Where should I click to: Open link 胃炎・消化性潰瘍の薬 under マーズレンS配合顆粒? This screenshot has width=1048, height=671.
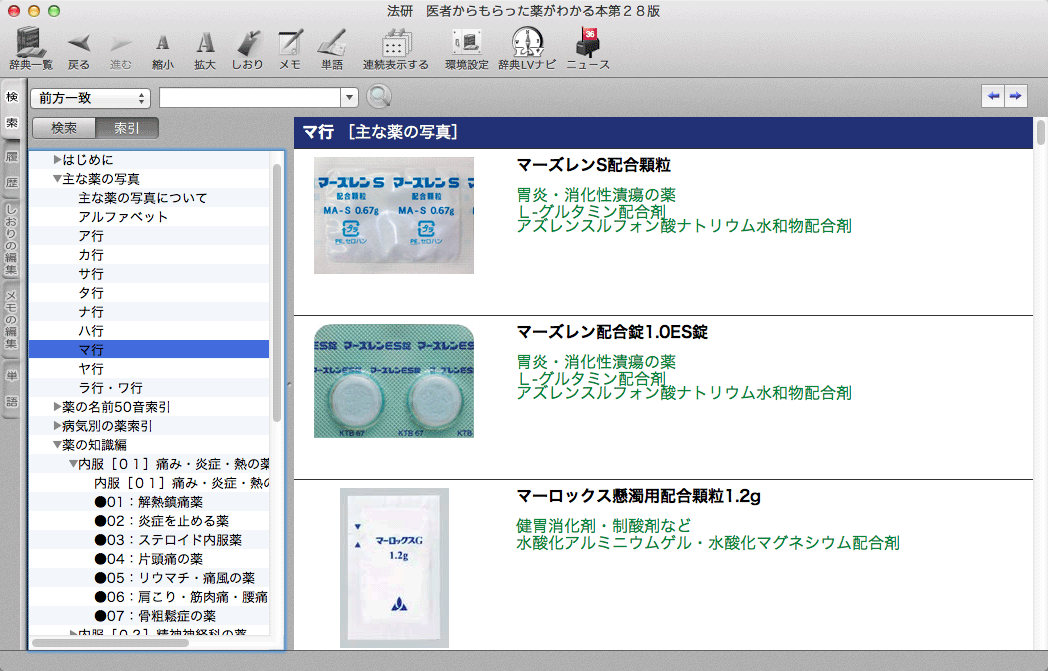[596, 194]
